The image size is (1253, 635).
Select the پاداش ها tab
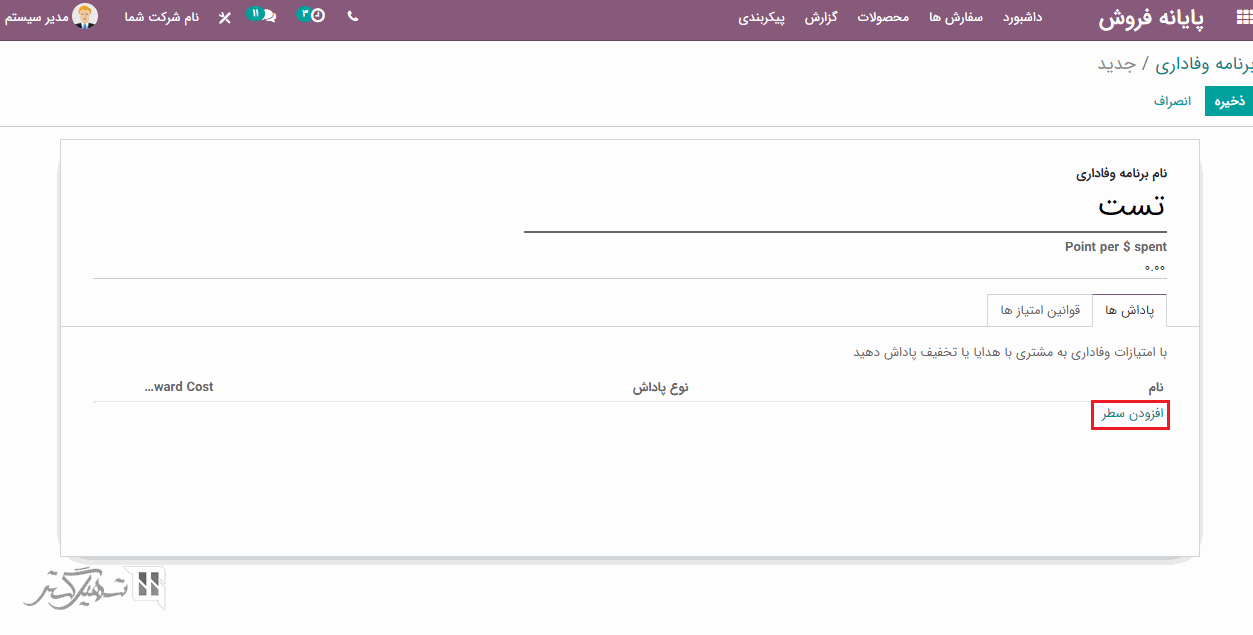pyautogui.click(x=1129, y=311)
